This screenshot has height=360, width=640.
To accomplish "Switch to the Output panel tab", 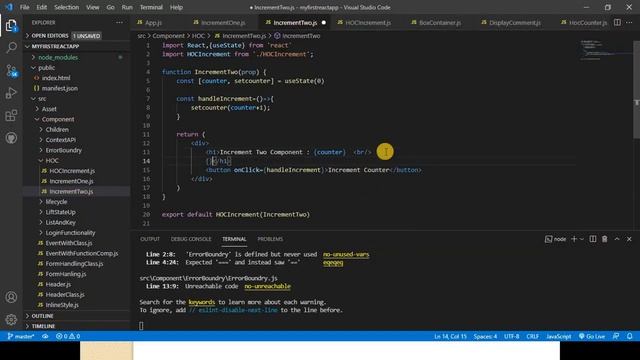I will pyautogui.click(x=150, y=239).
